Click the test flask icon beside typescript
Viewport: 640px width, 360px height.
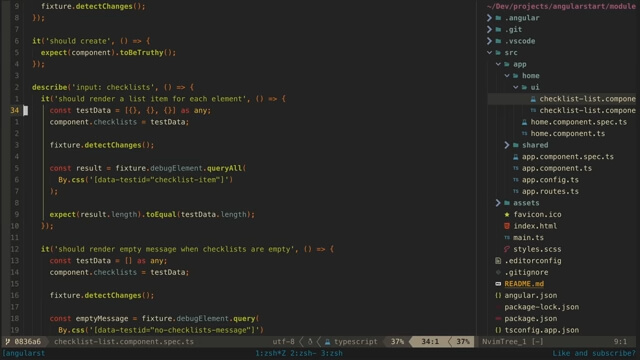coord(327,342)
